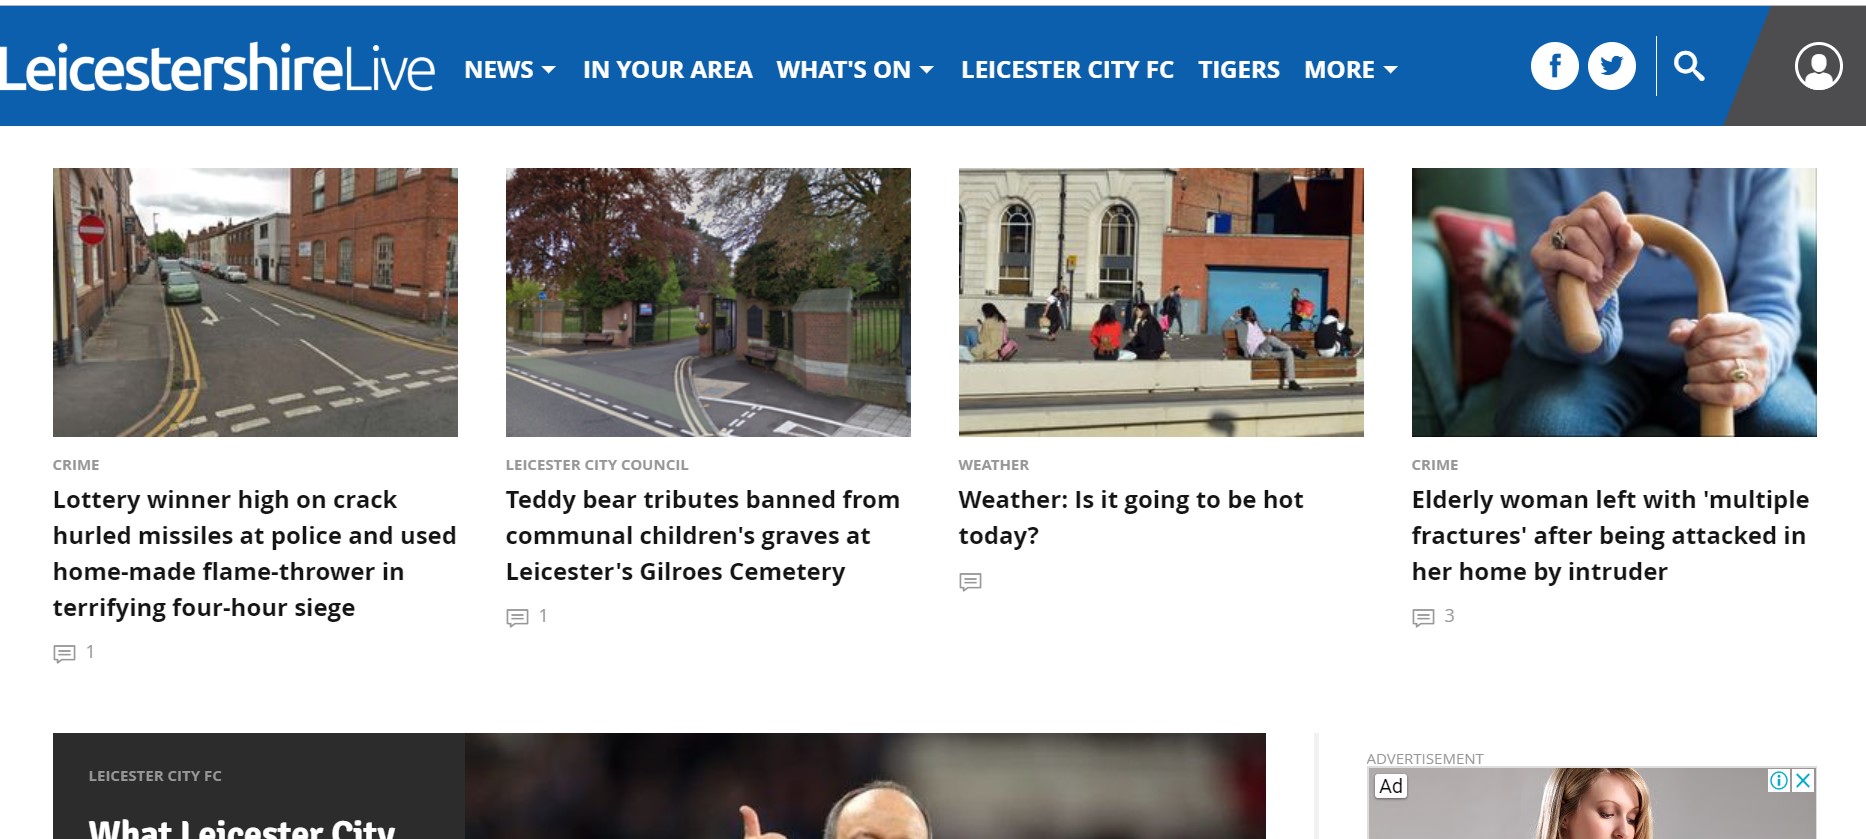Screen dimensions: 1866x839
Task: Close the advertisement with X
Action: pyautogui.click(x=1803, y=780)
